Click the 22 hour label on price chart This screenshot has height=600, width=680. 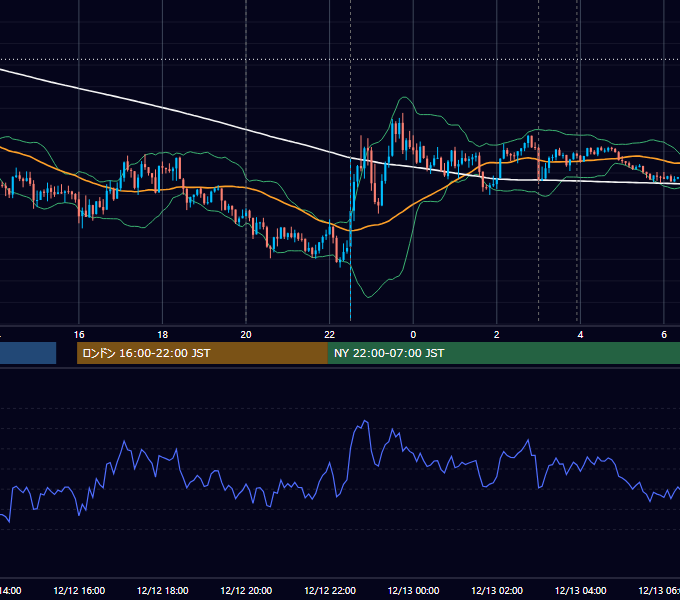pyautogui.click(x=330, y=335)
